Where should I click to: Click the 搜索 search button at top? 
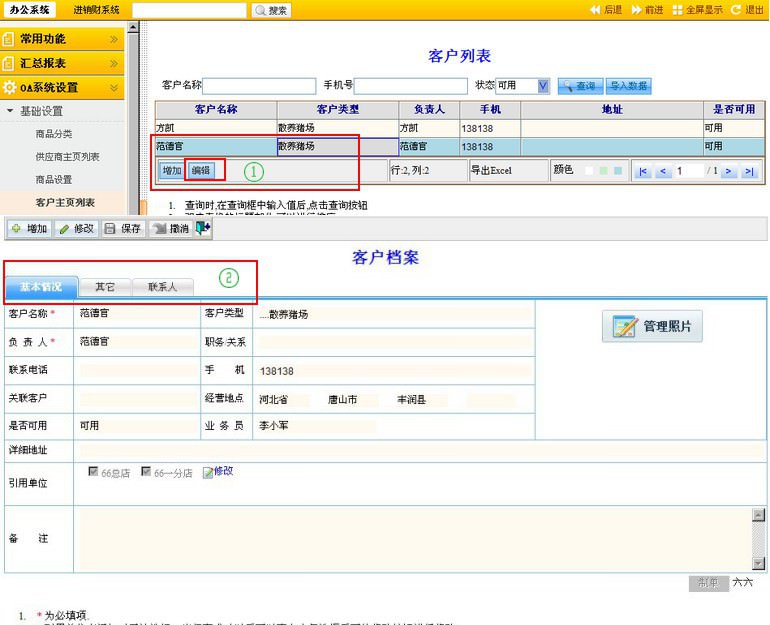tap(271, 10)
